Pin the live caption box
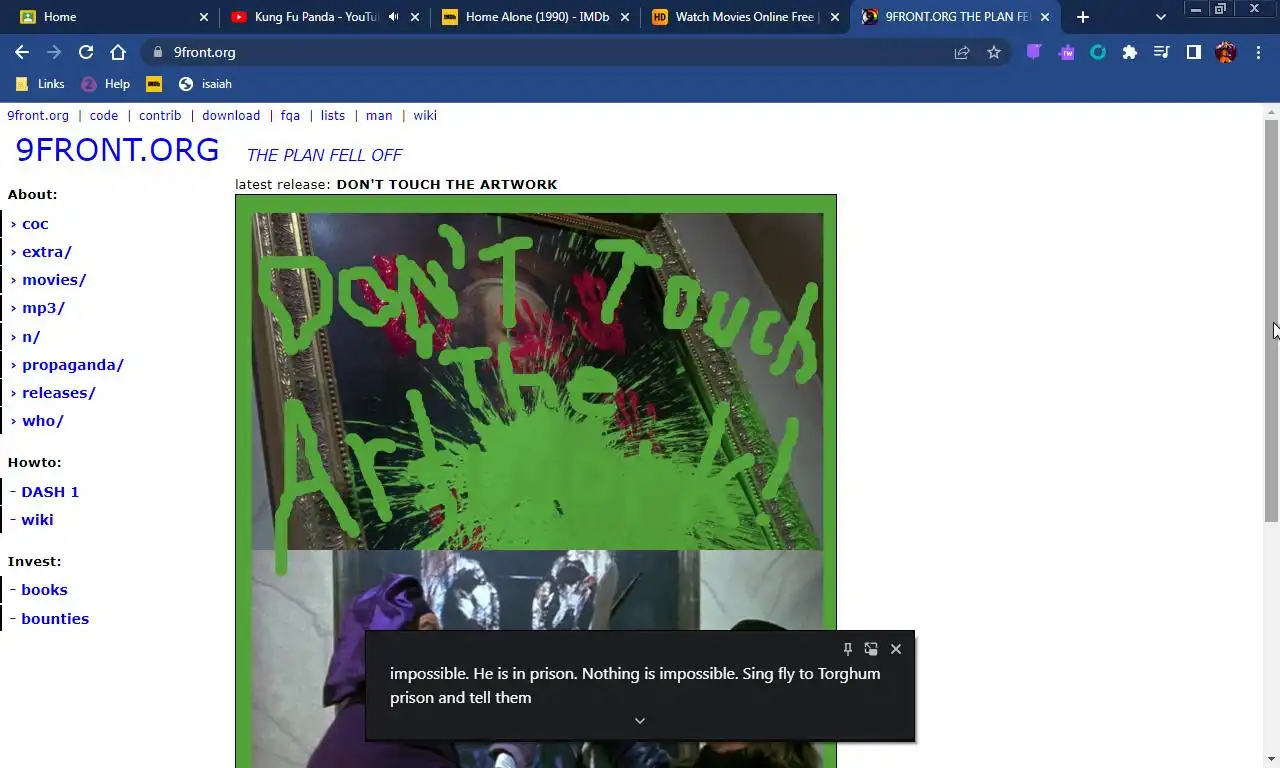Screen dimensions: 1280x768 tap(848, 649)
